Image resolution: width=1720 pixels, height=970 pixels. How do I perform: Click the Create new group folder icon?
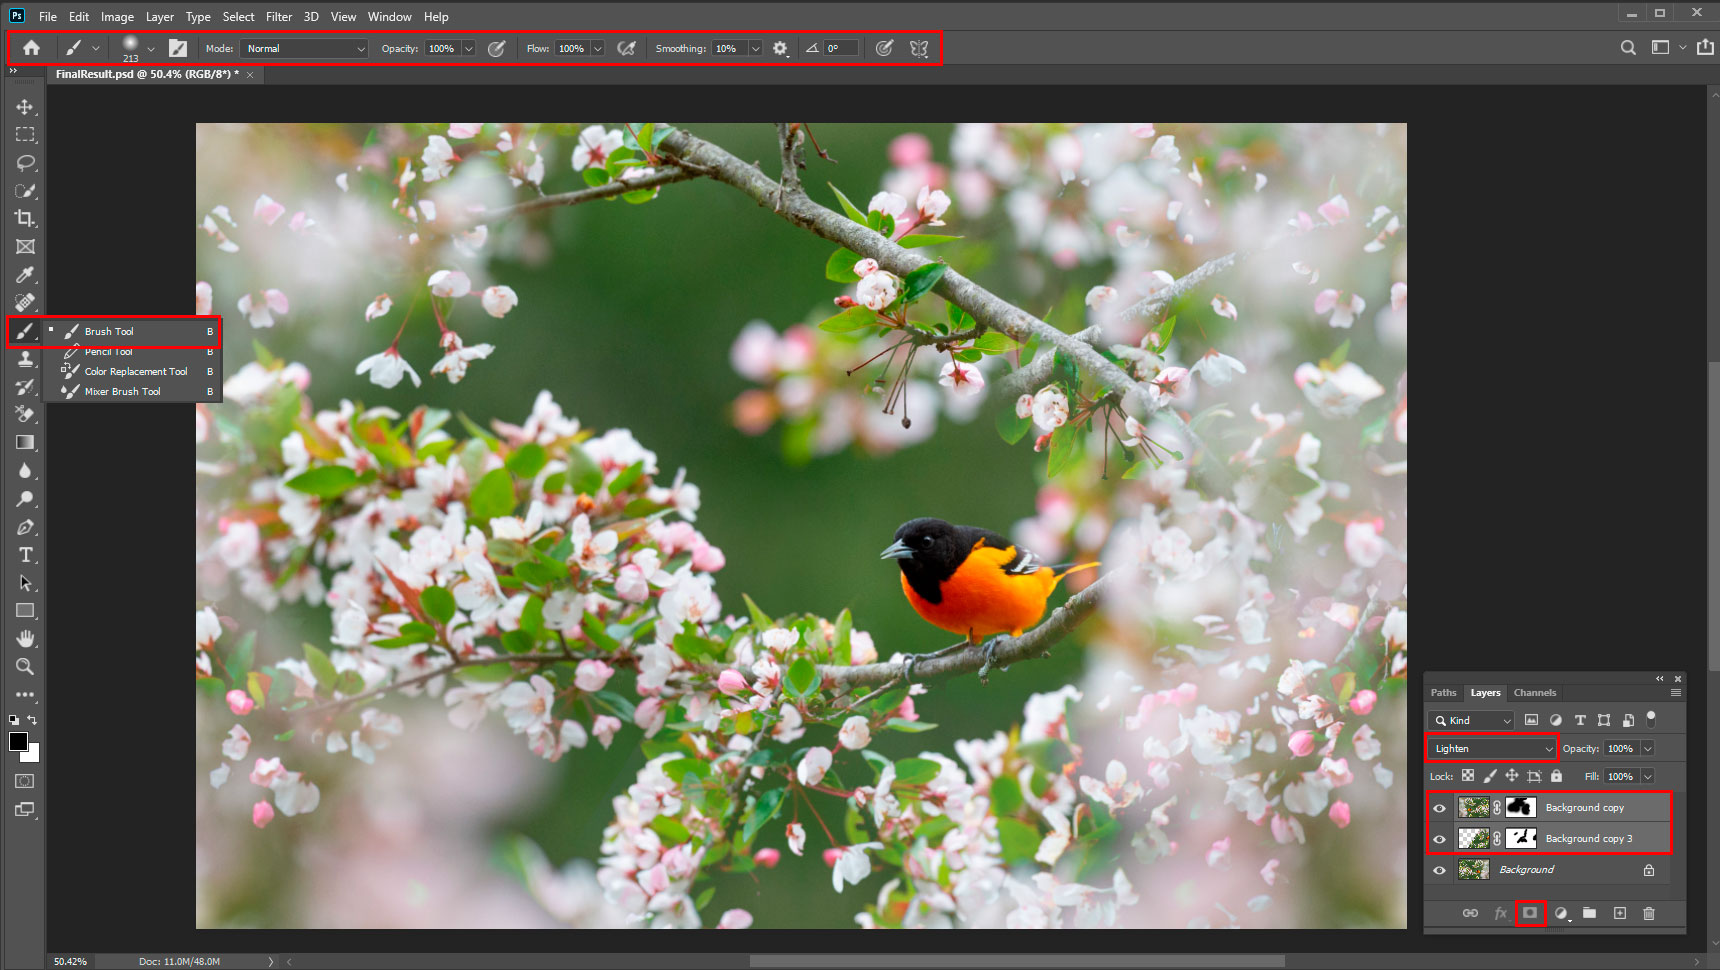[x=1589, y=913]
